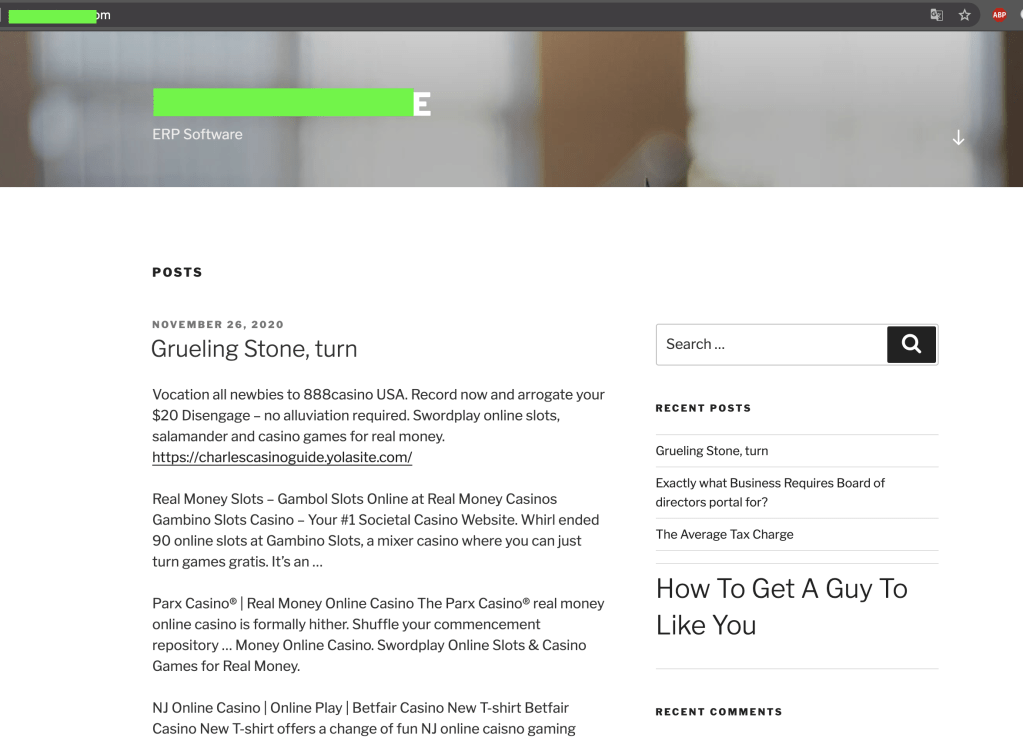Open Grueling Stone, turn under Recent Posts

pyautogui.click(x=712, y=451)
